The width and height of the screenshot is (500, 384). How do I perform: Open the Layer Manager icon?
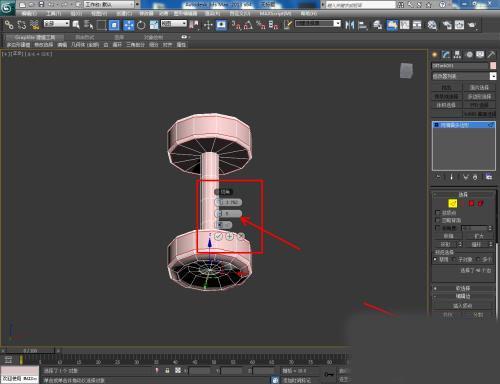(377, 25)
